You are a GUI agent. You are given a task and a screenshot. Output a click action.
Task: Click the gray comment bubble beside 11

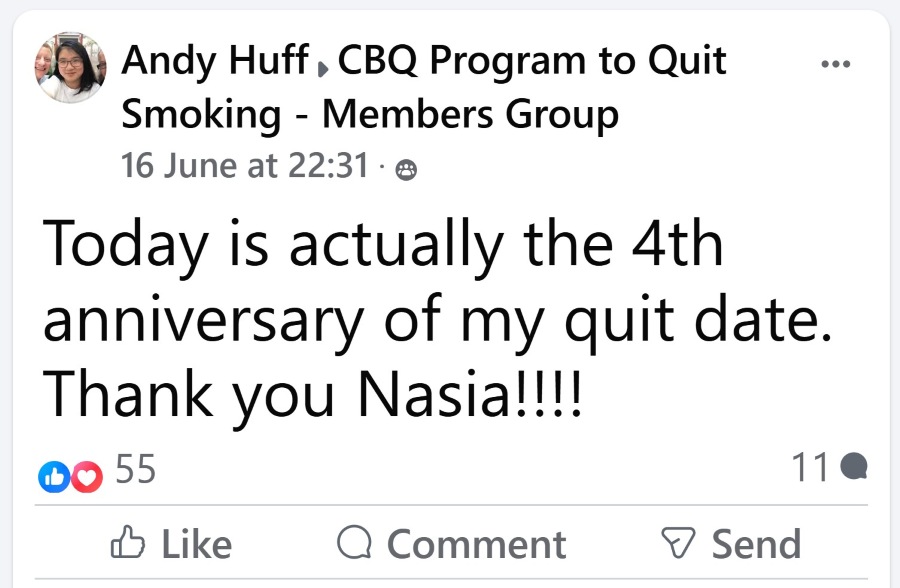click(854, 467)
